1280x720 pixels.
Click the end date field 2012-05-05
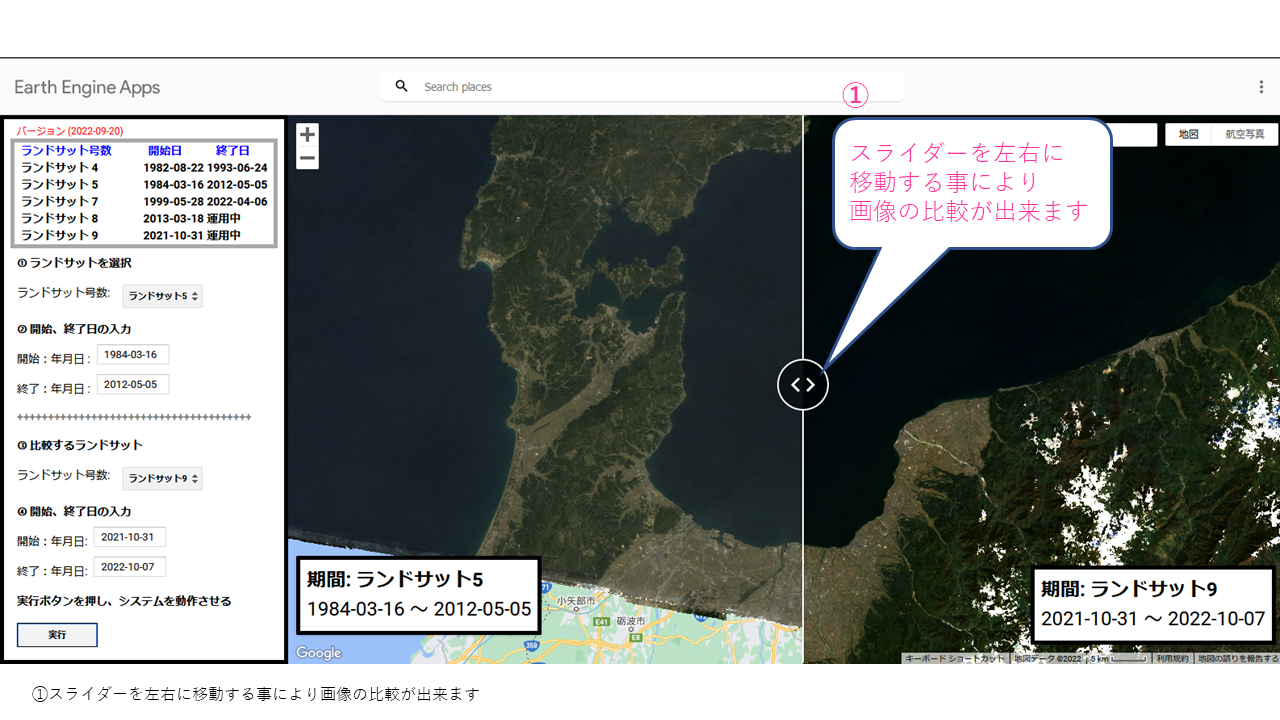pyautogui.click(x=133, y=385)
